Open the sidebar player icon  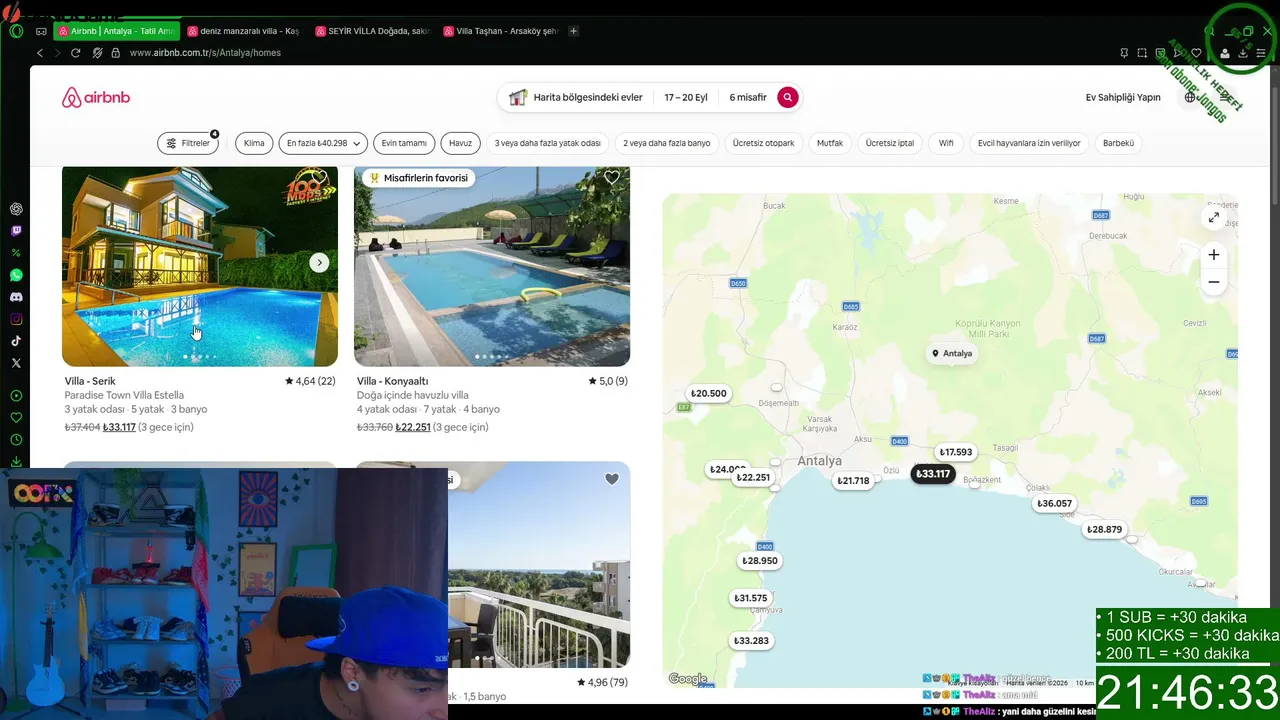(x=16, y=396)
